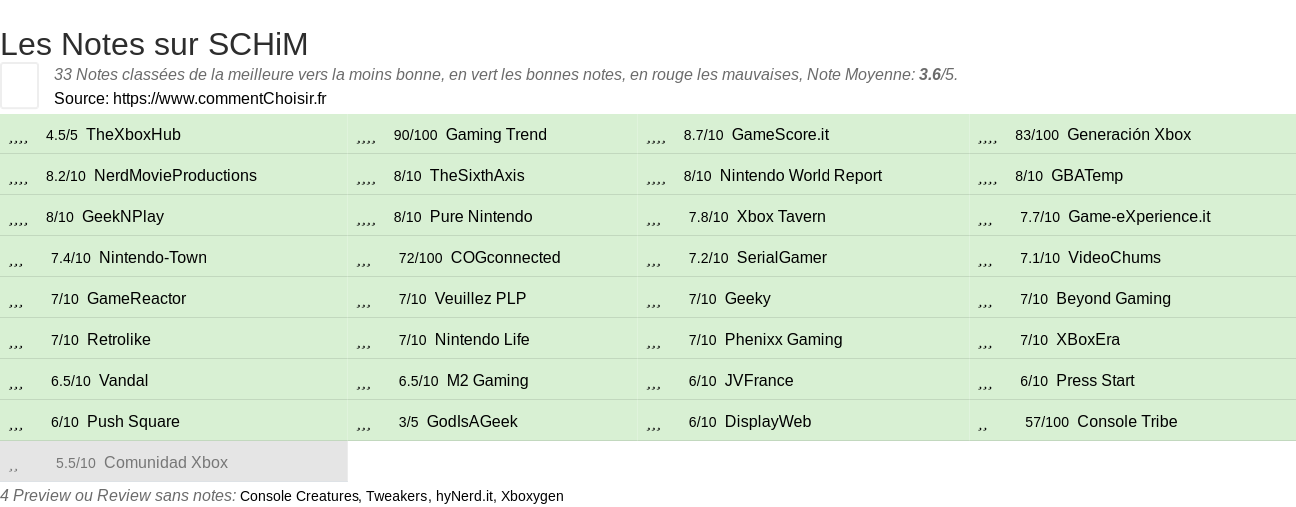
Task: Click the Game-eXperience.it entry
Action: (1139, 217)
